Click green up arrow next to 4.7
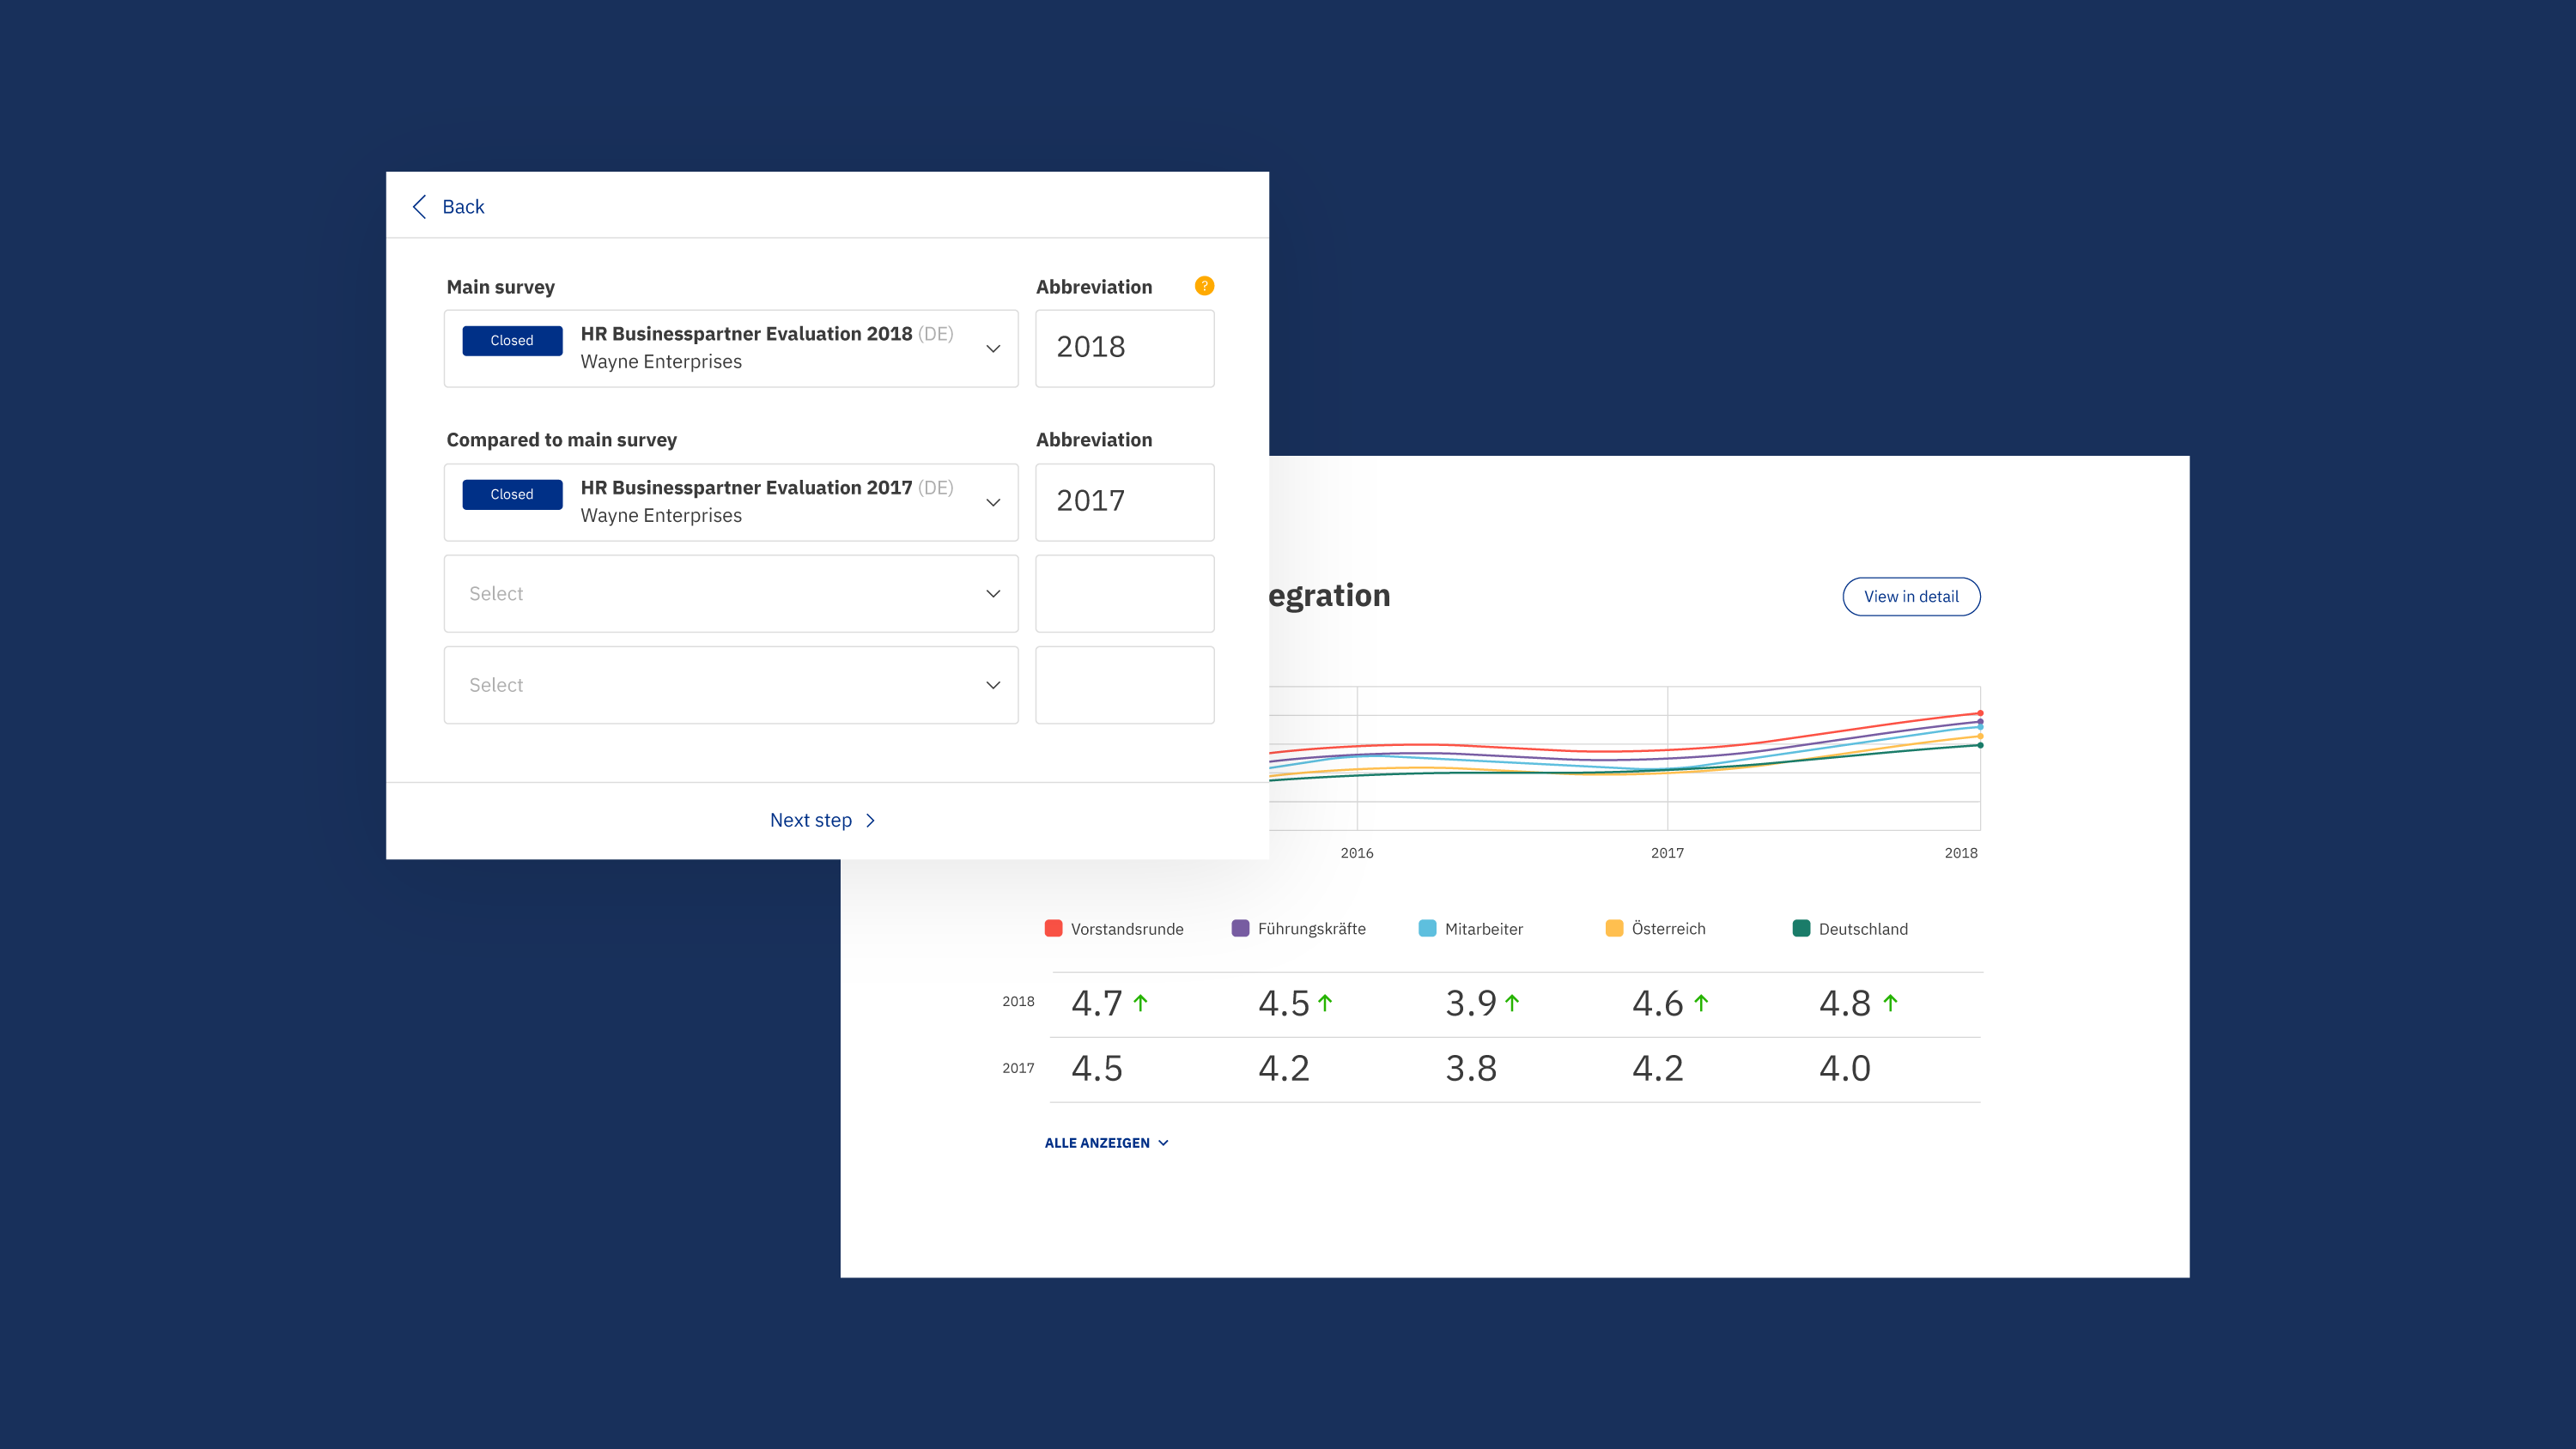Screen dimensions: 2576x1449 pyautogui.click(x=1141, y=1003)
